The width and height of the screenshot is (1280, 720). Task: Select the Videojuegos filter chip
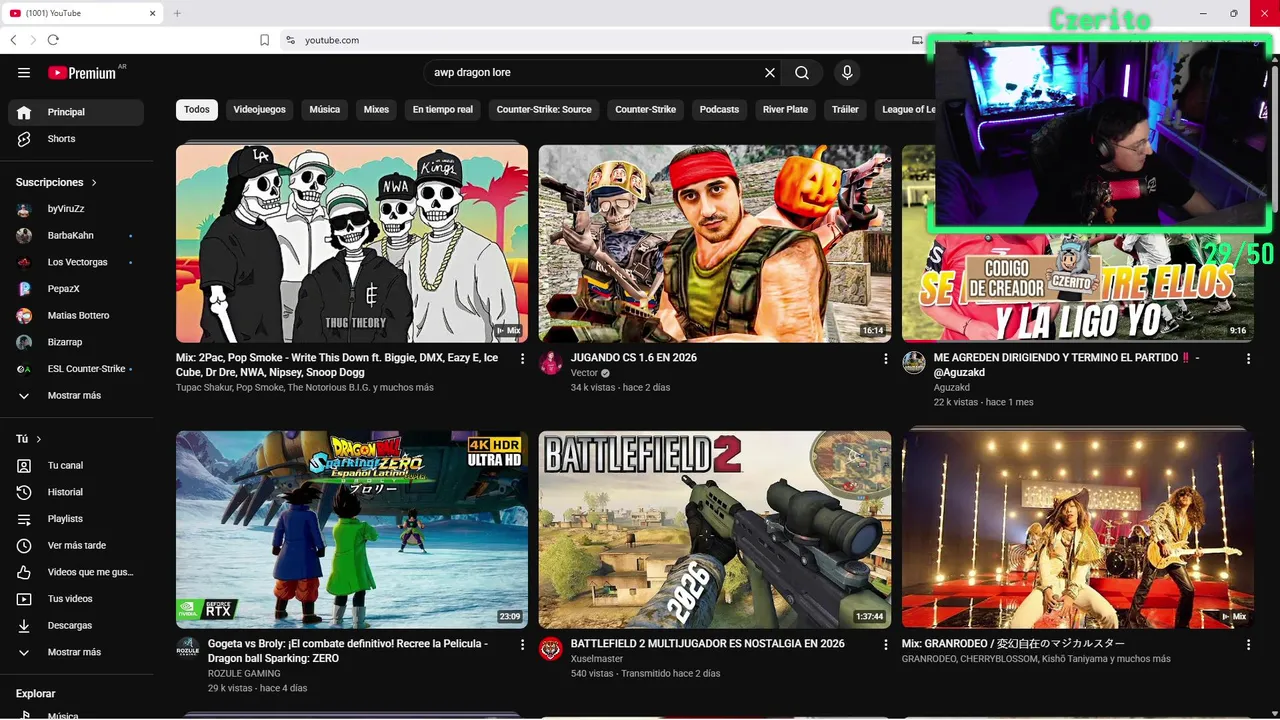[259, 110]
